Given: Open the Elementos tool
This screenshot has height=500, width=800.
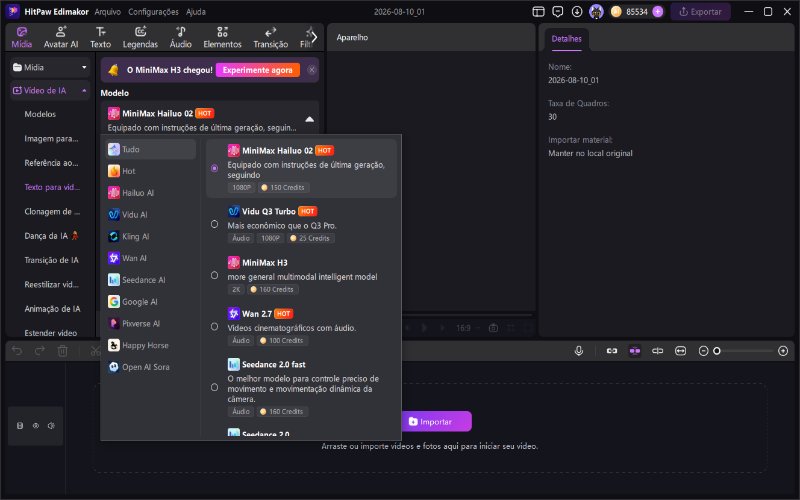Looking at the screenshot, I should tap(222, 37).
